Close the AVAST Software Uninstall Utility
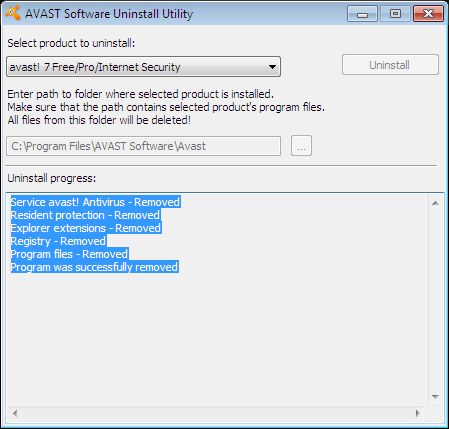 pos(428,14)
